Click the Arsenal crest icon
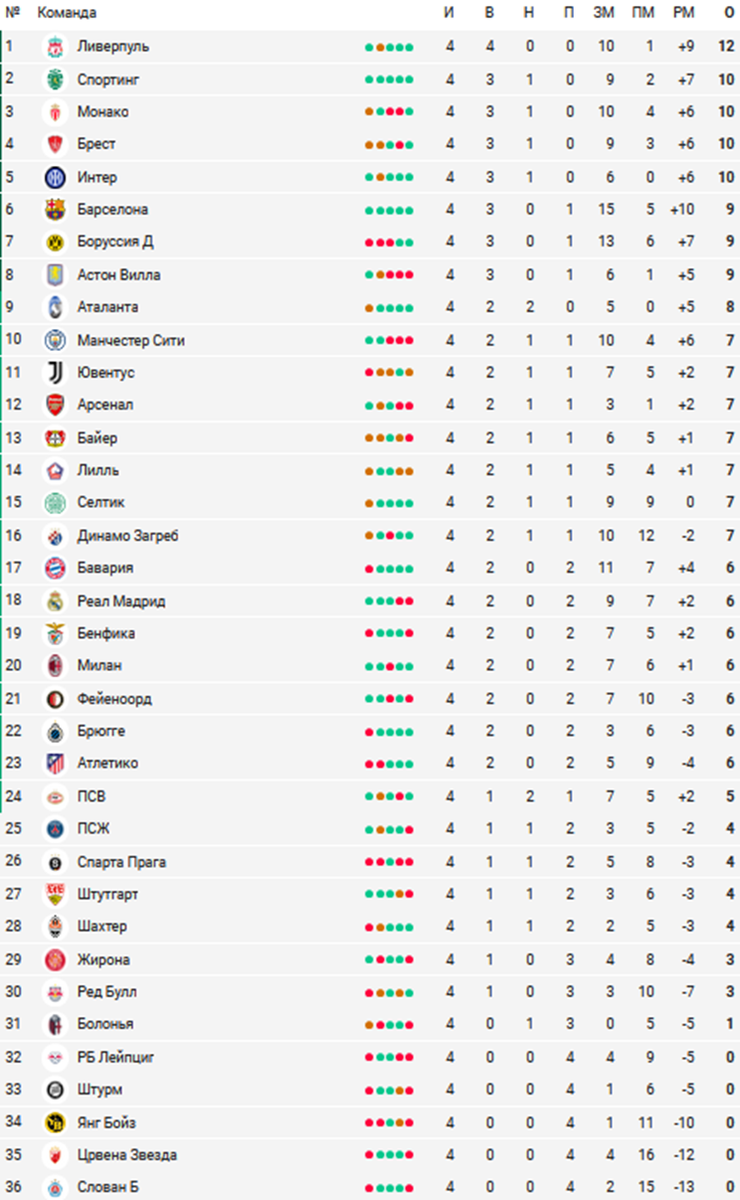This screenshot has width=740, height=1200. (54, 405)
